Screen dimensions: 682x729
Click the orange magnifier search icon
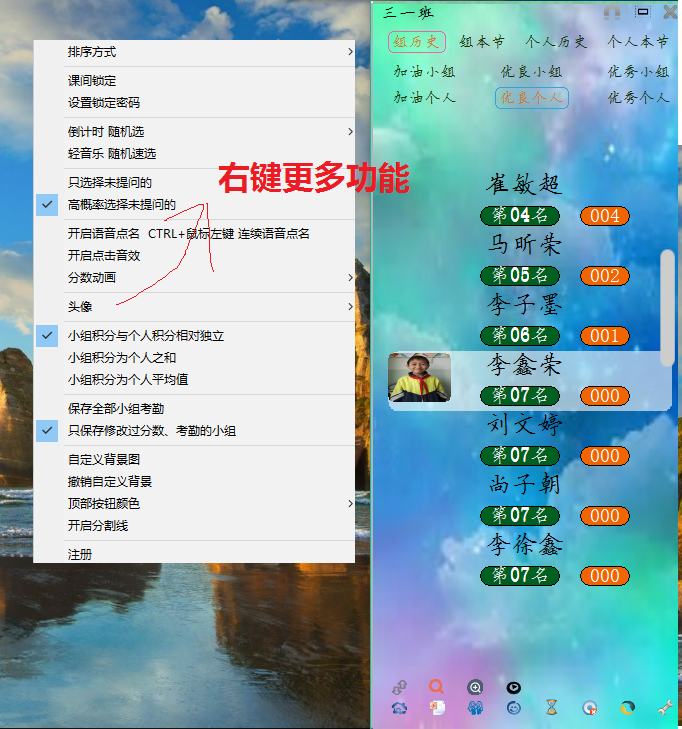point(436,686)
